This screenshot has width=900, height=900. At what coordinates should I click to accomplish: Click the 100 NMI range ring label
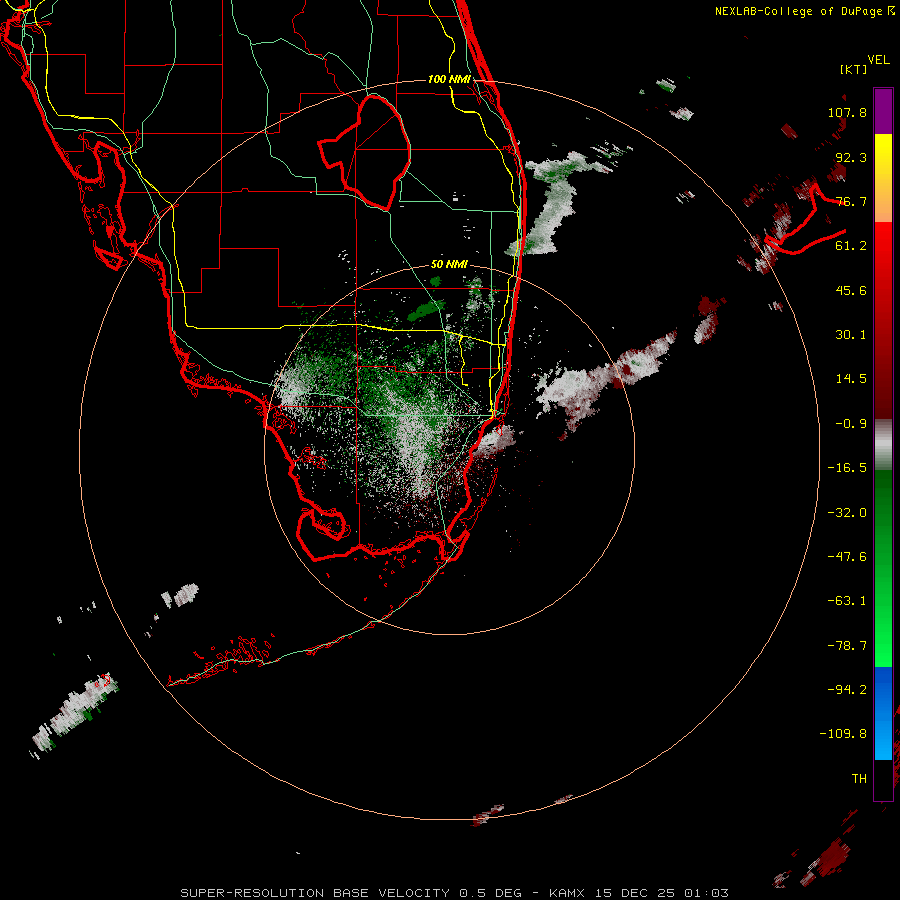449,79
